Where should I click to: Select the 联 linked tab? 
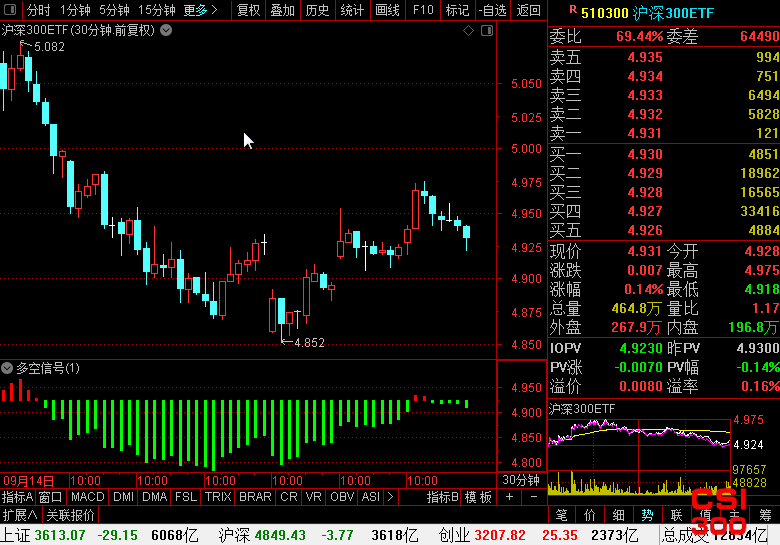point(676,515)
